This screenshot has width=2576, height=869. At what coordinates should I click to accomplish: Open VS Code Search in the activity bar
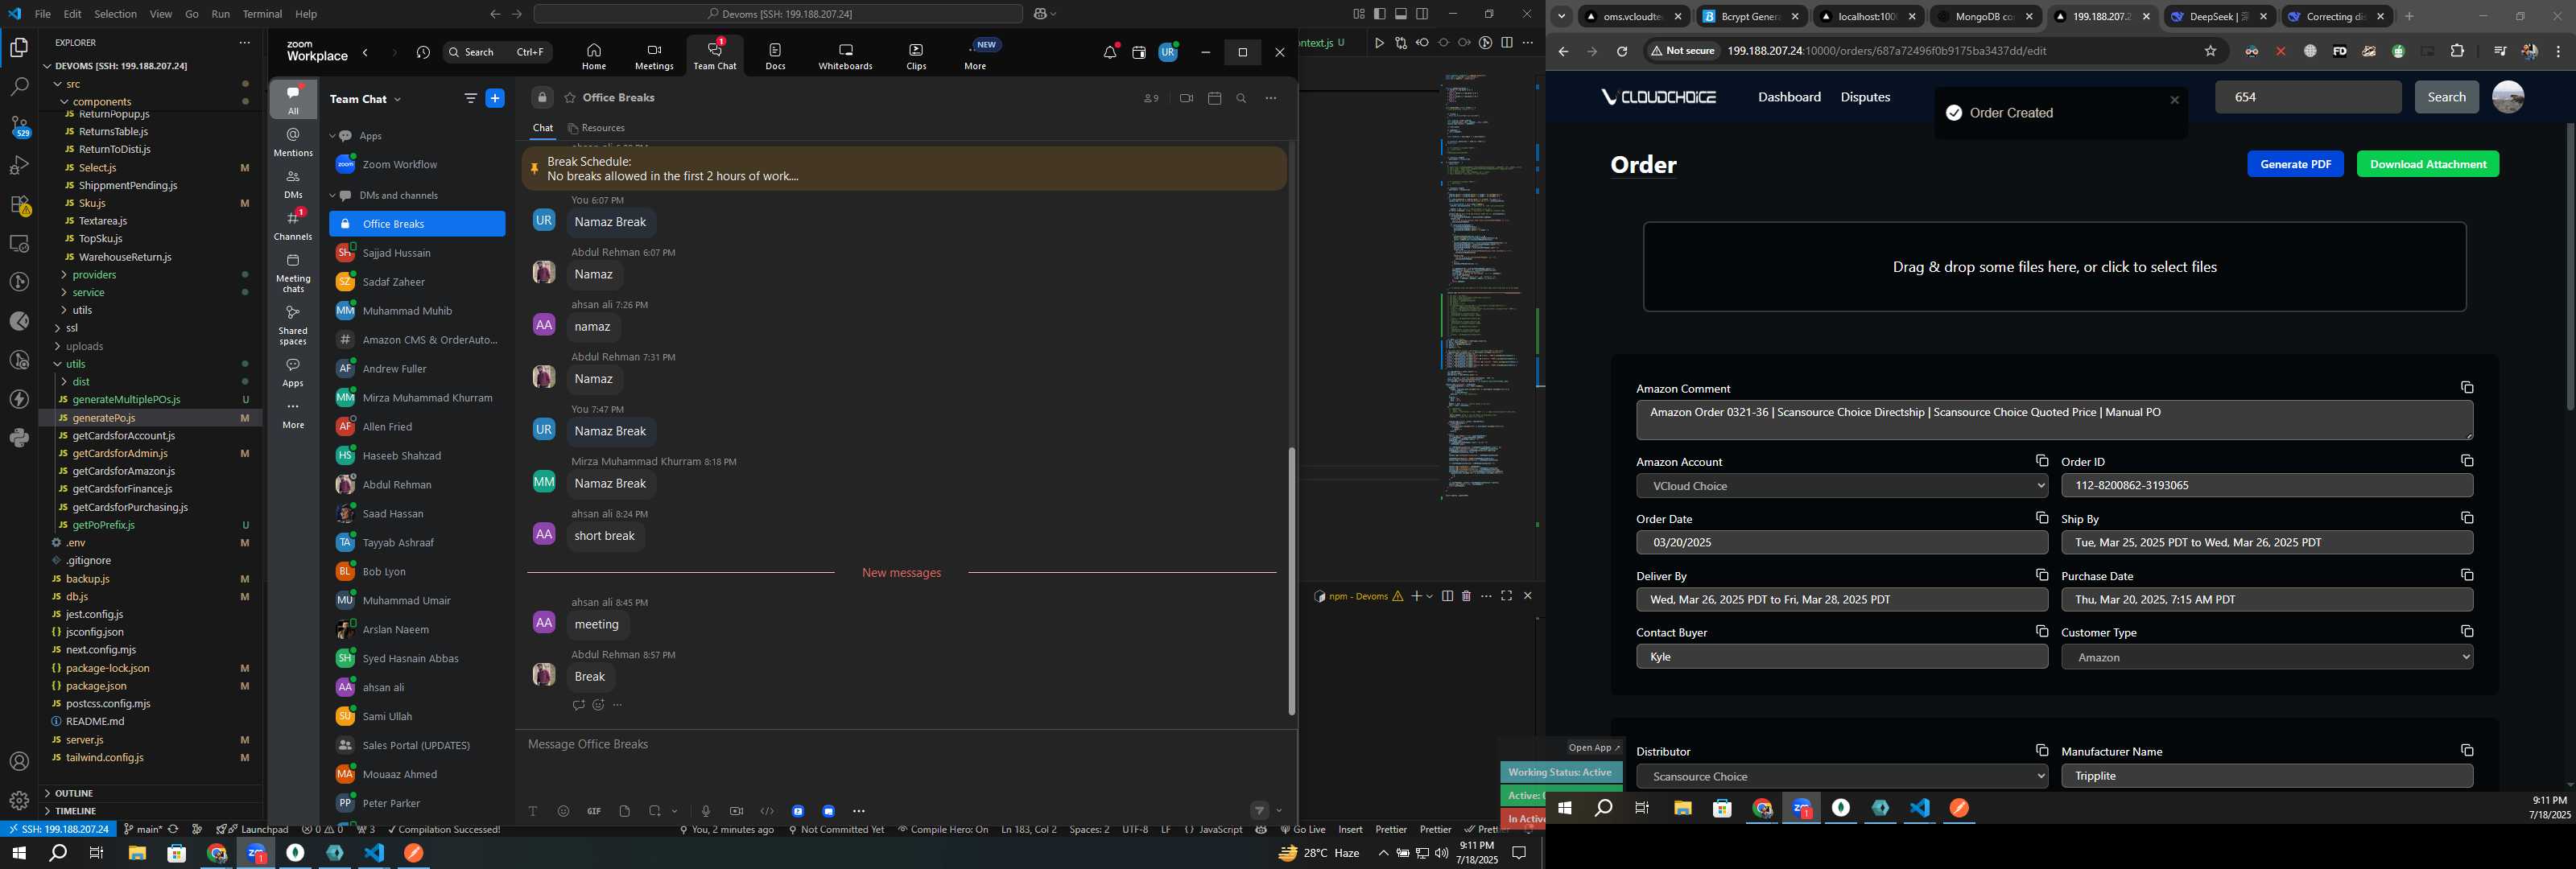click(x=19, y=87)
